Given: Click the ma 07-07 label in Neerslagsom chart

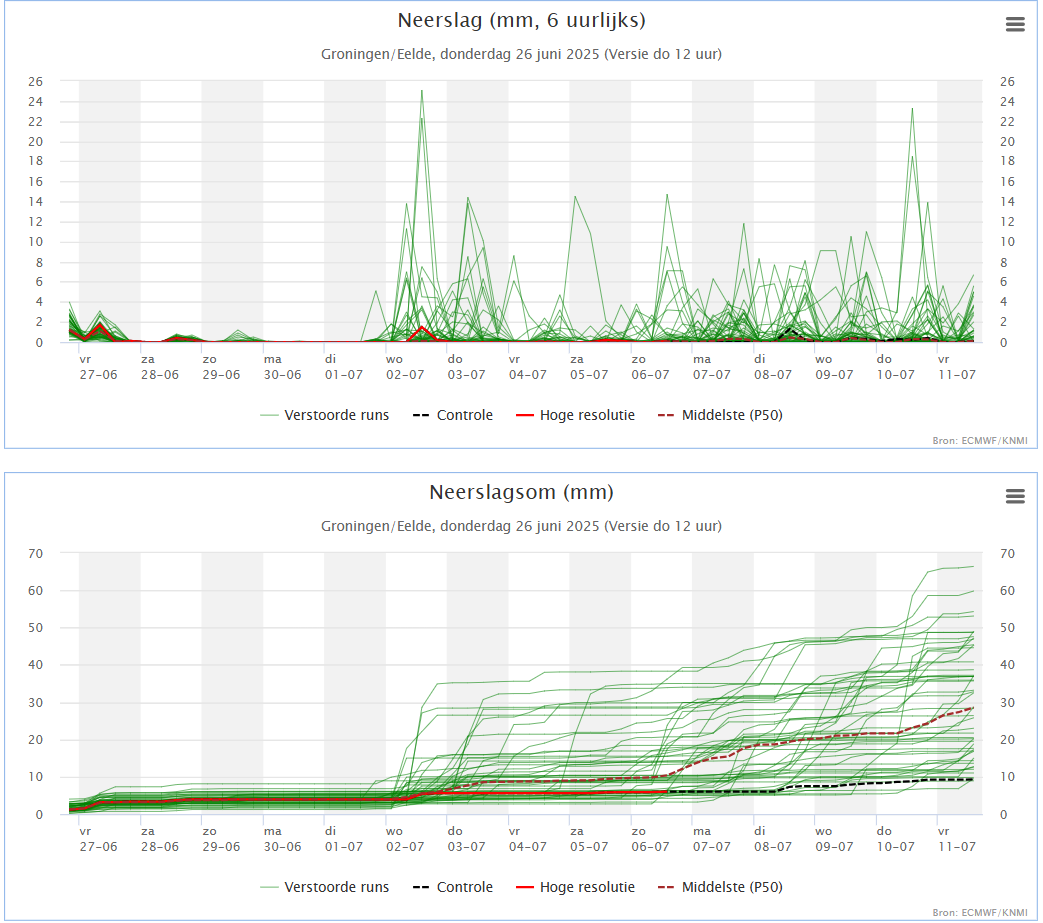Looking at the screenshot, I should [712, 839].
